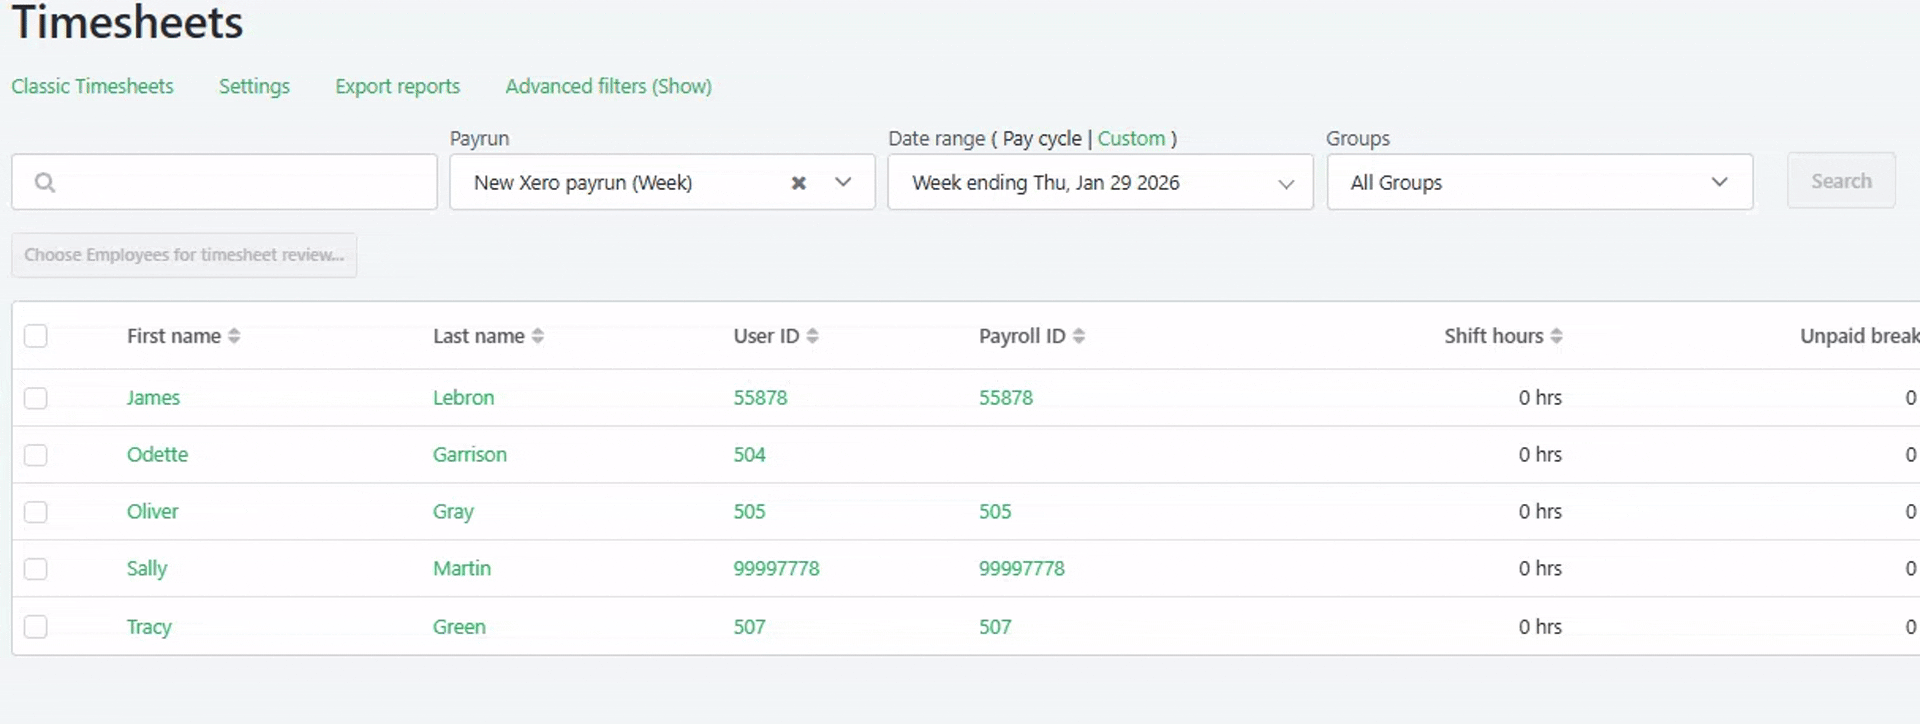Sort by Shift hours column arrows
Image resolution: width=1920 pixels, height=724 pixels.
[x=1556, y=336]
